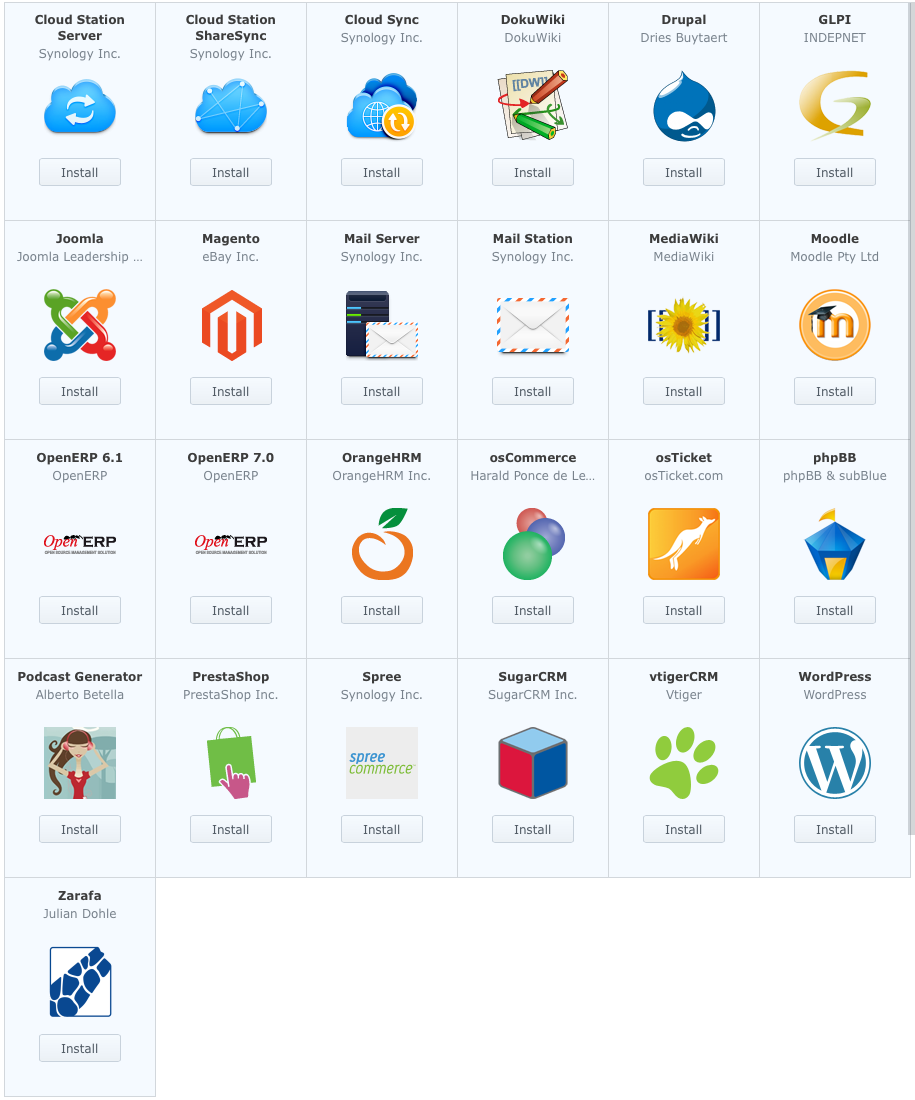The image size is (915, 1100).
Task: Select the Mail Server icon
Action: [x=382, y=325]
